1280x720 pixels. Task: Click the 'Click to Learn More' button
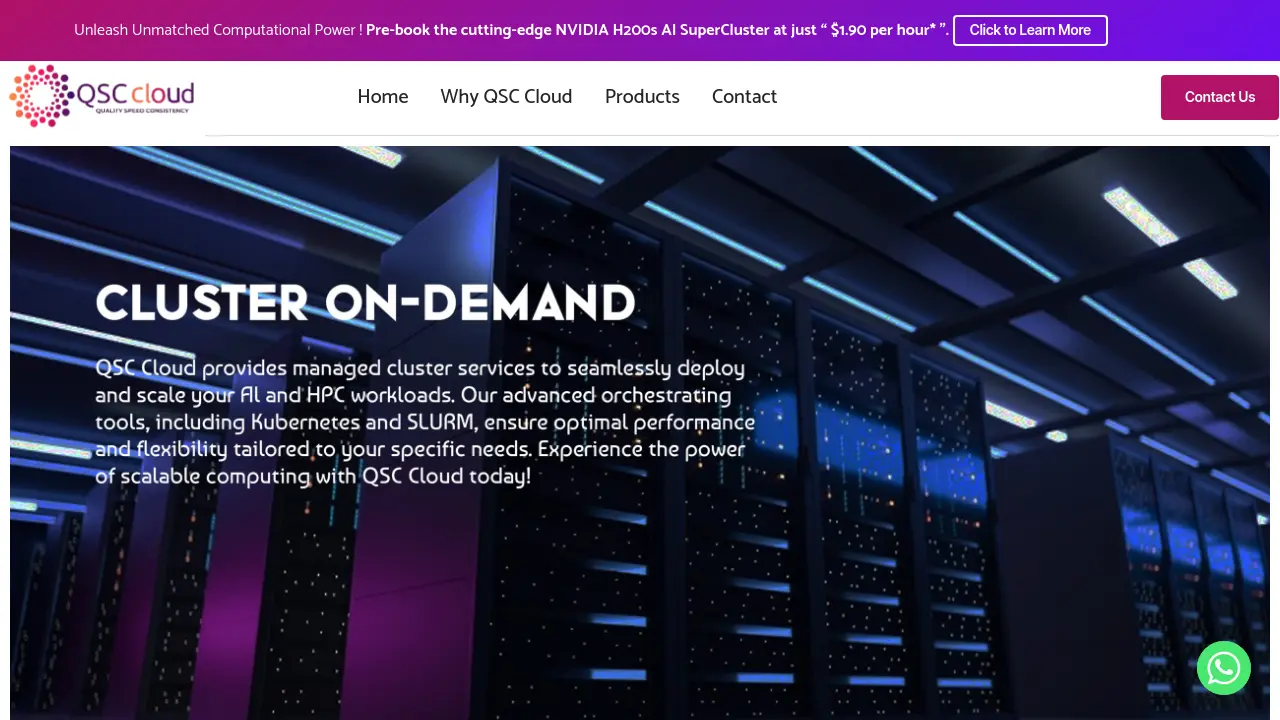pyautogui.click(x=1030, y=30)
